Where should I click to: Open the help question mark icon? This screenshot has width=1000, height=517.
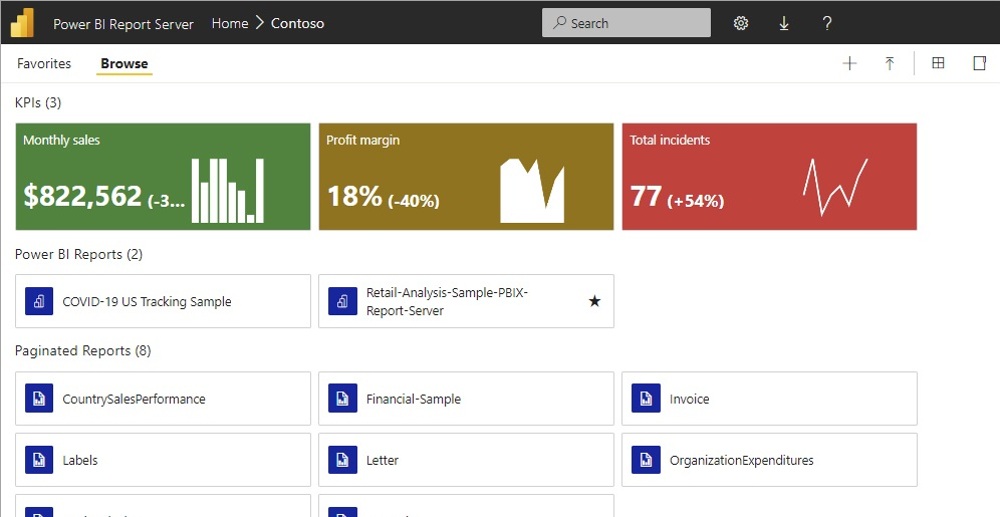[x=827, y=23]
